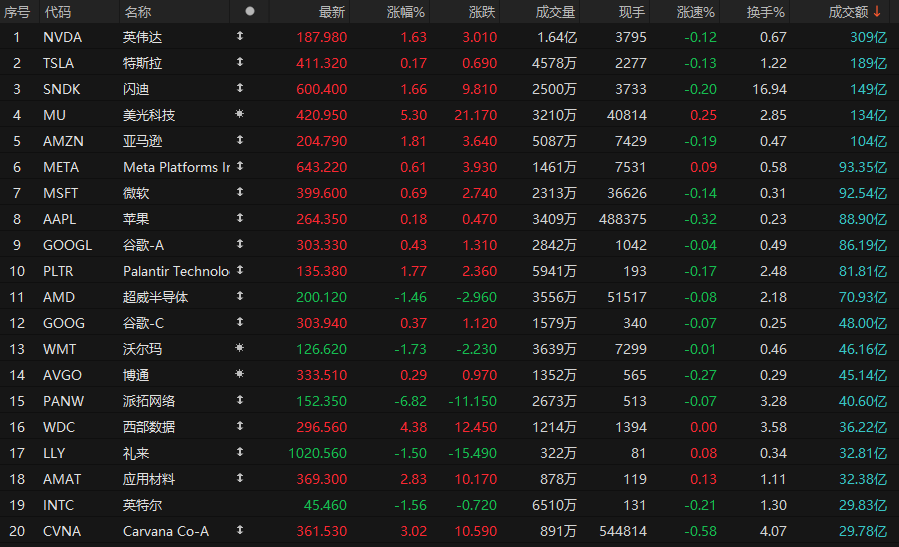Click the marker icon in the PLTR row
This screenshot has width=899, height=547.
[x=240, y=269]
